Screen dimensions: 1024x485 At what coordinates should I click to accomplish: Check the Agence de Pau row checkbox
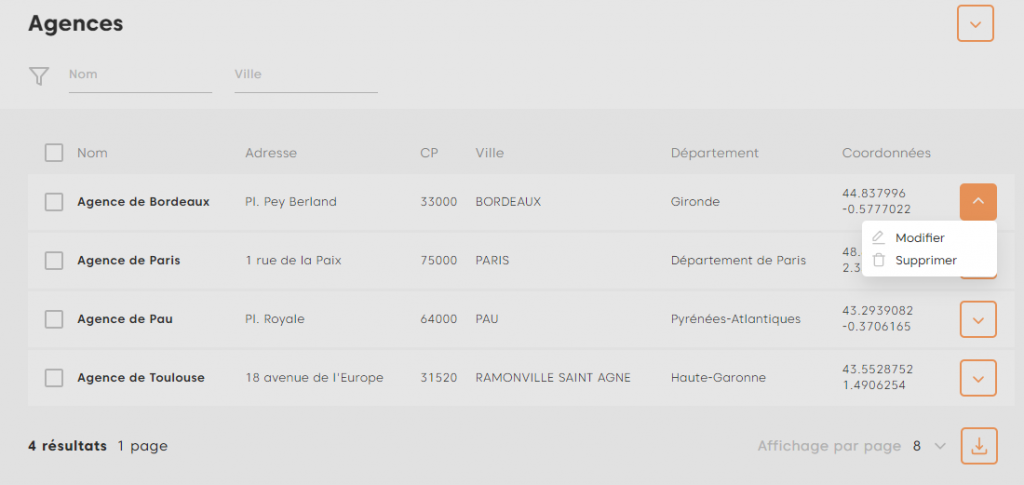tap(54, 319)
